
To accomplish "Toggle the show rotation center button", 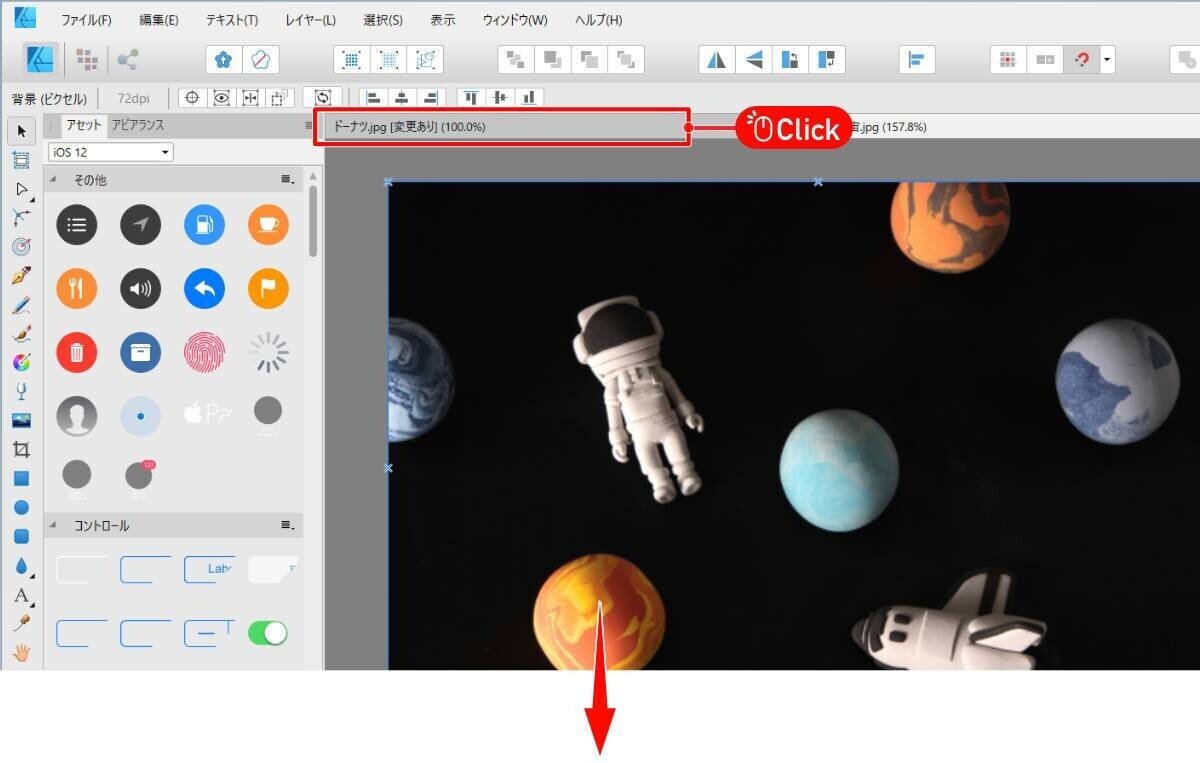I will pos(192,98).
